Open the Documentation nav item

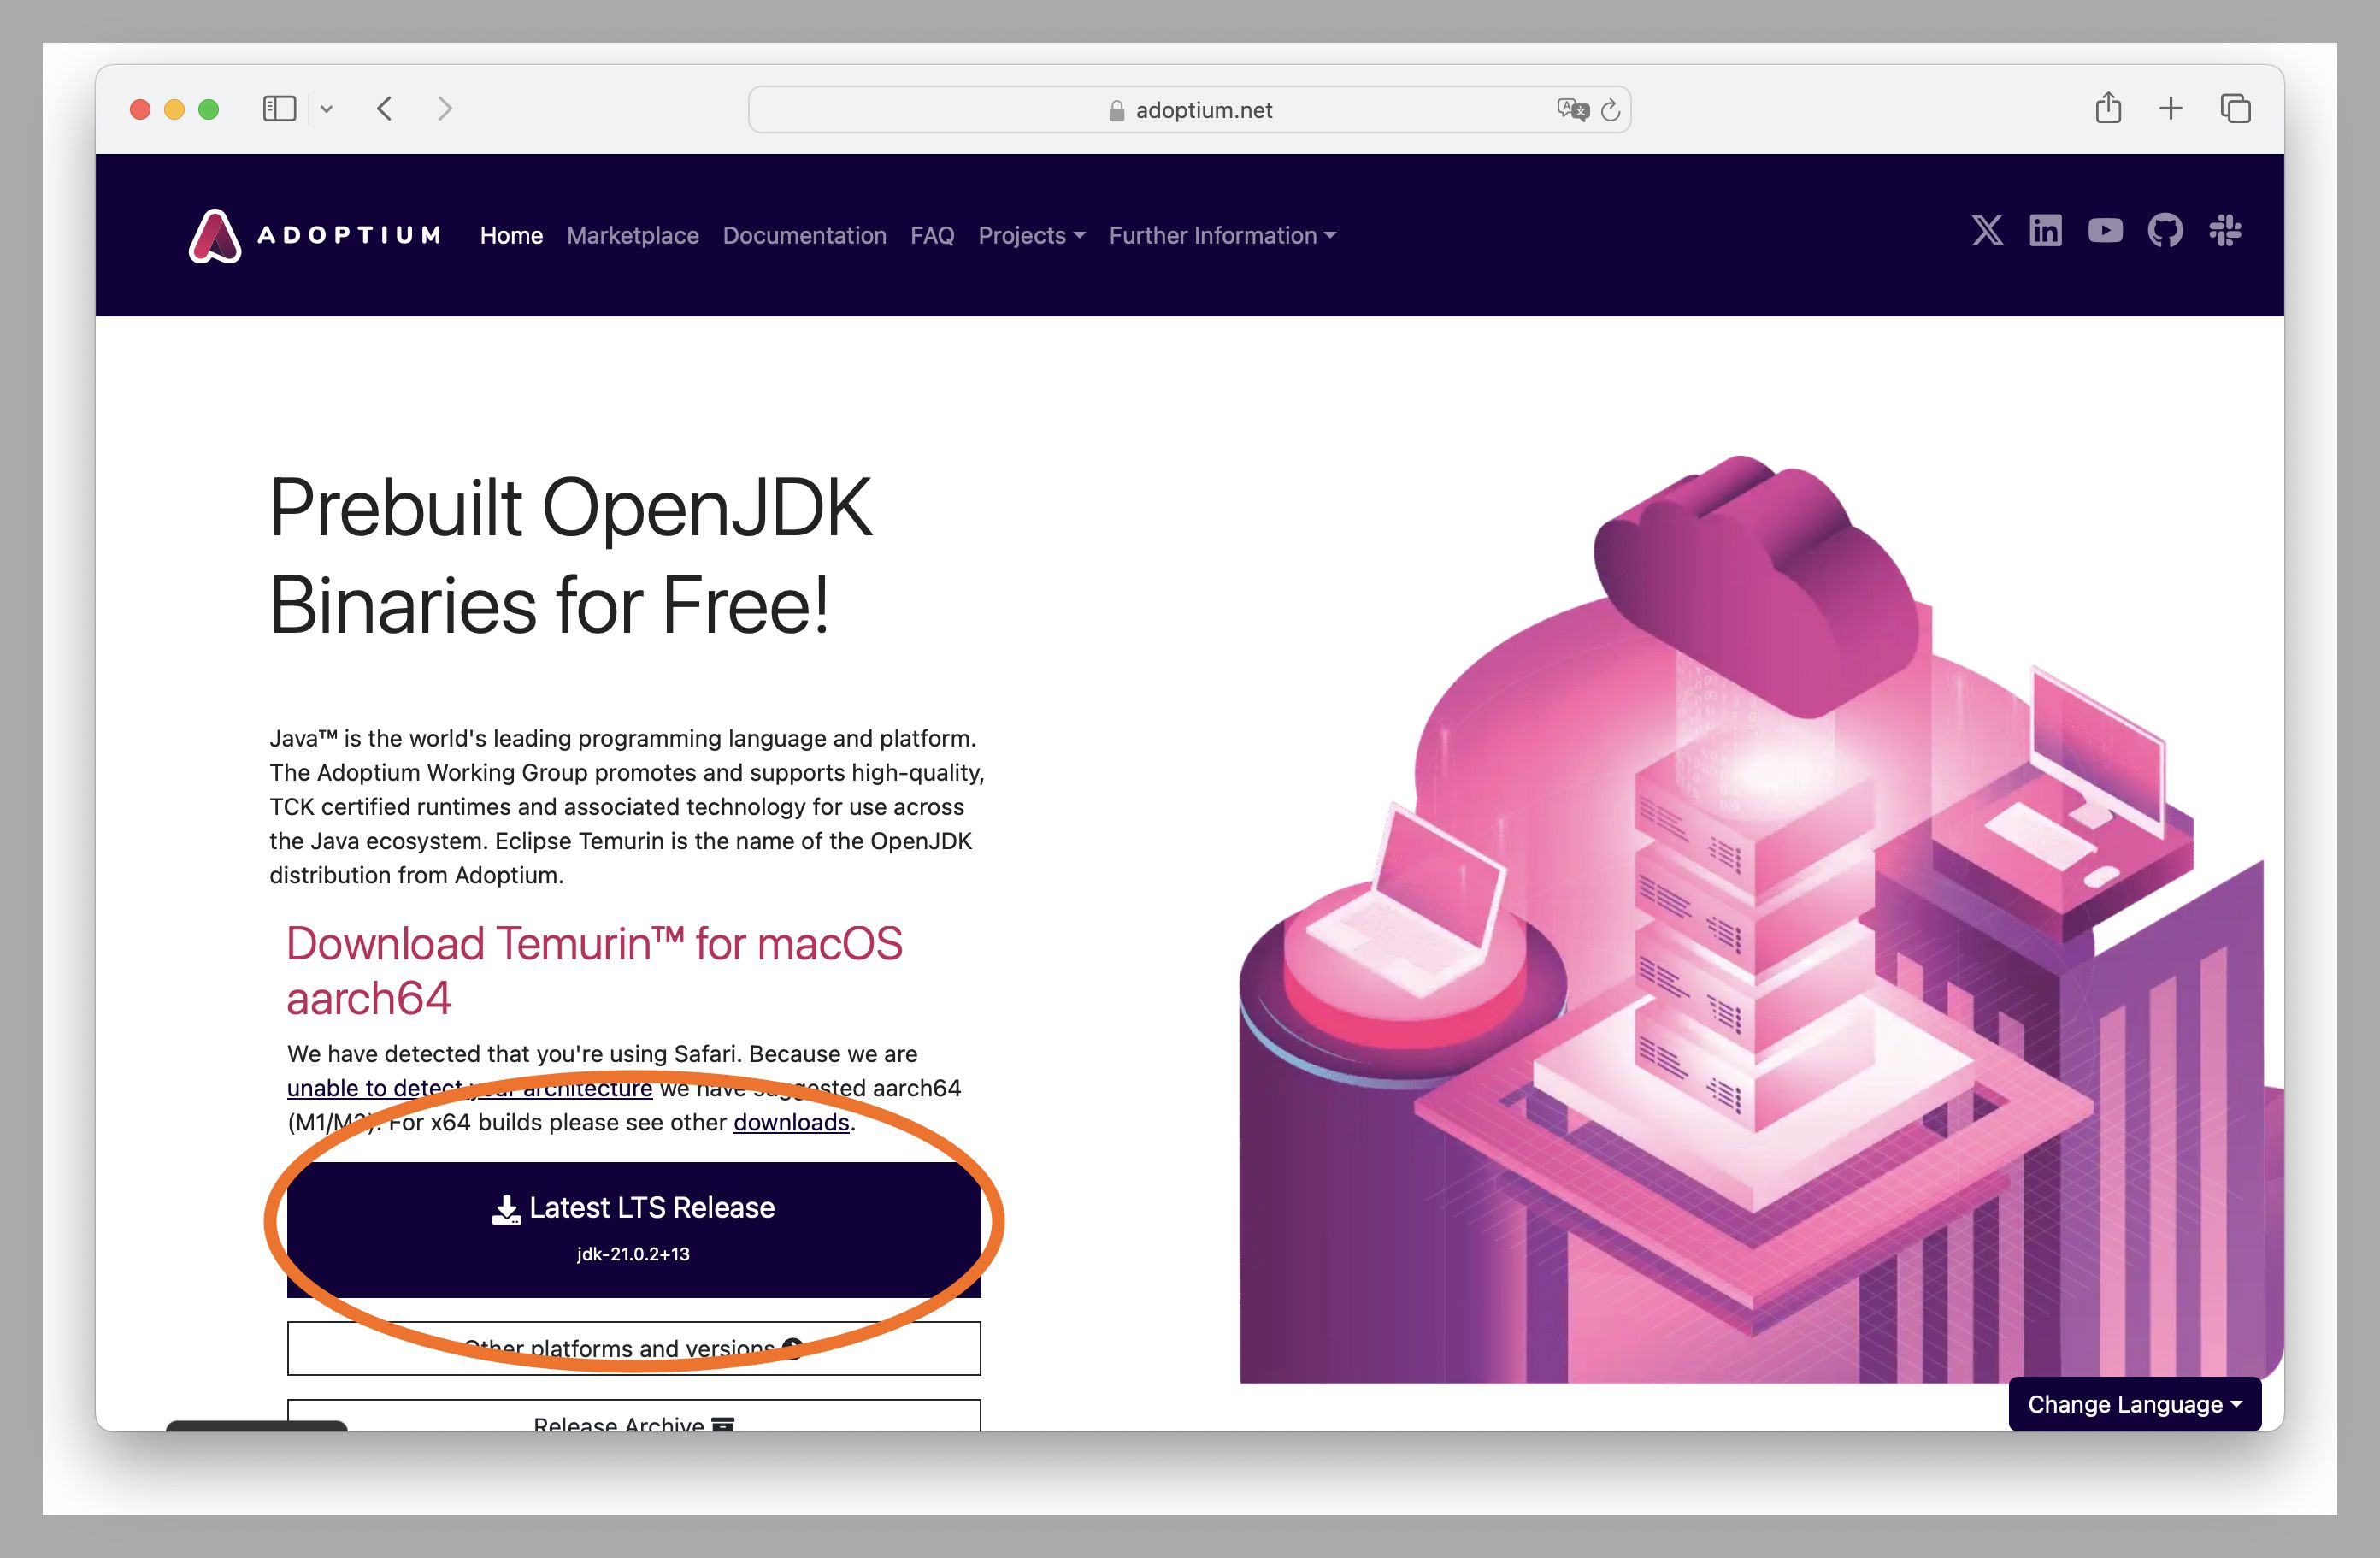(x=804, y=235)
